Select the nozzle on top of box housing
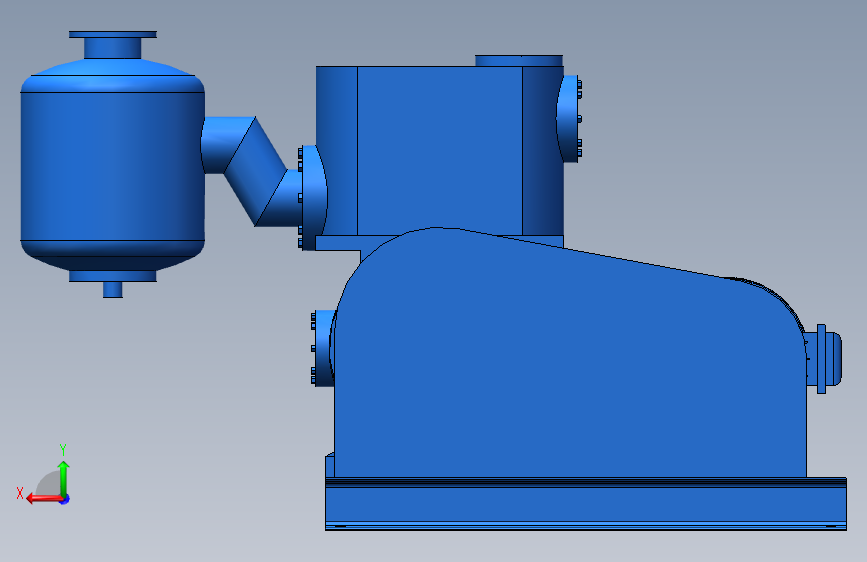 (x=519, y=60)
